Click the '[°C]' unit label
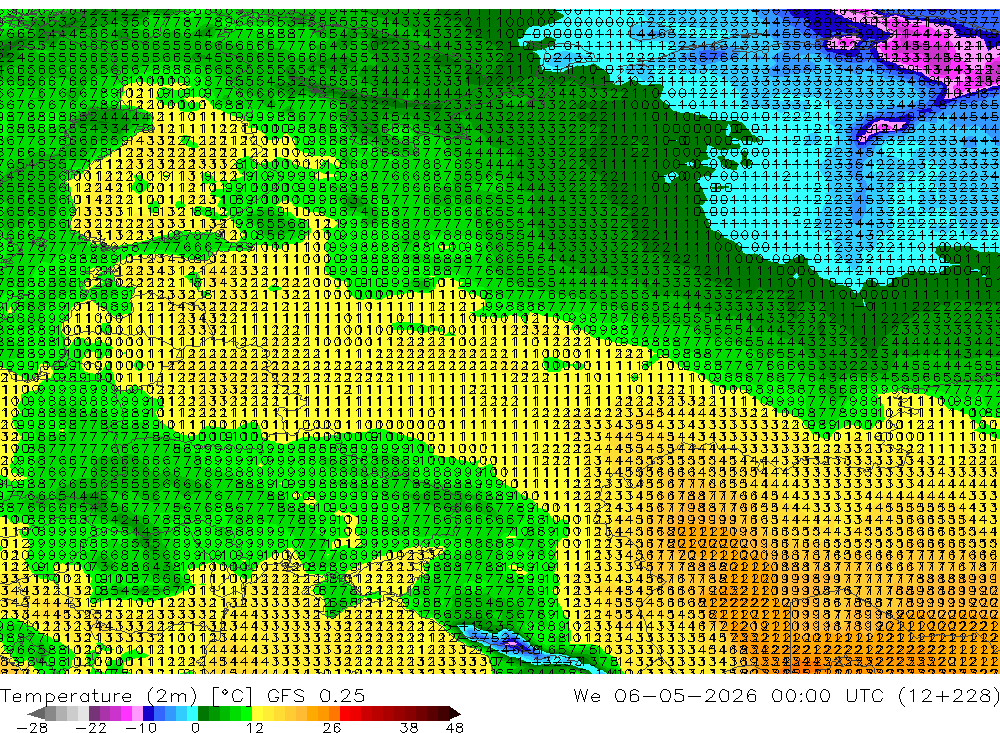1000x733 pixels. (x=232, y=695)
